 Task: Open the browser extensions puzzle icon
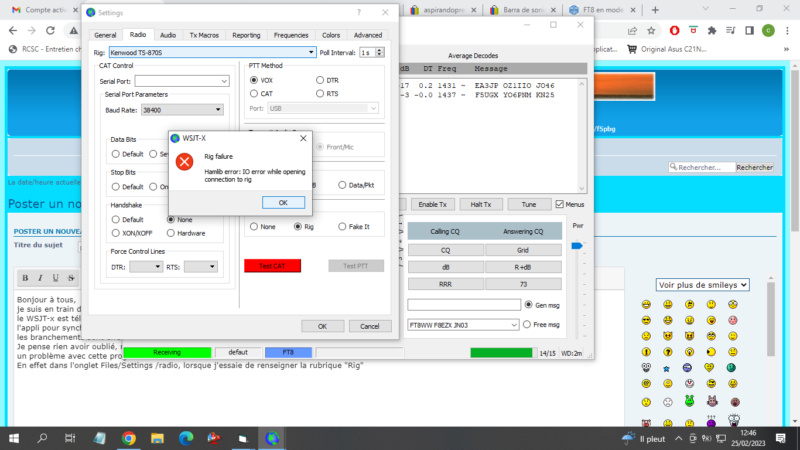[712, 31]
